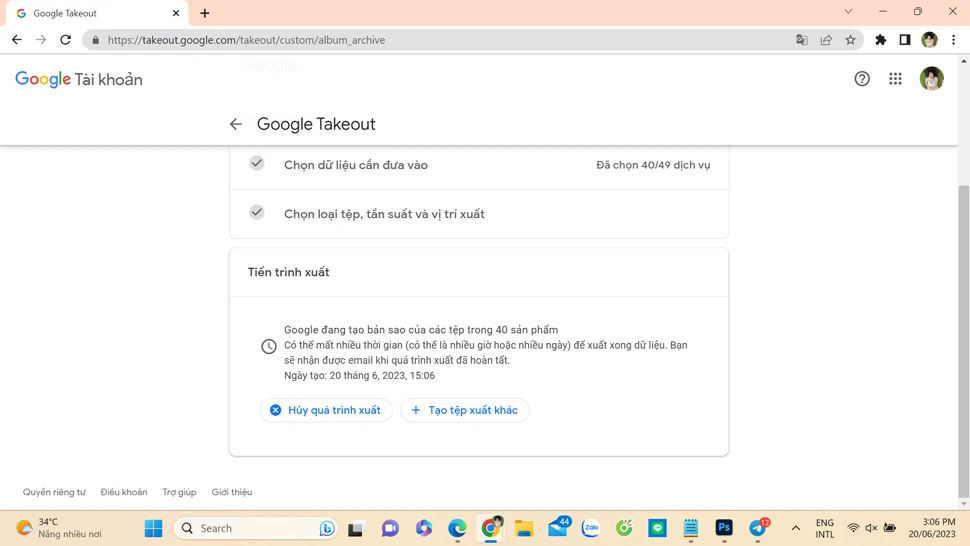Screen dimensions: 970x546
Task: Expand the Chọn dữ liệu cần đưa vào step
Action: point(479,165)
